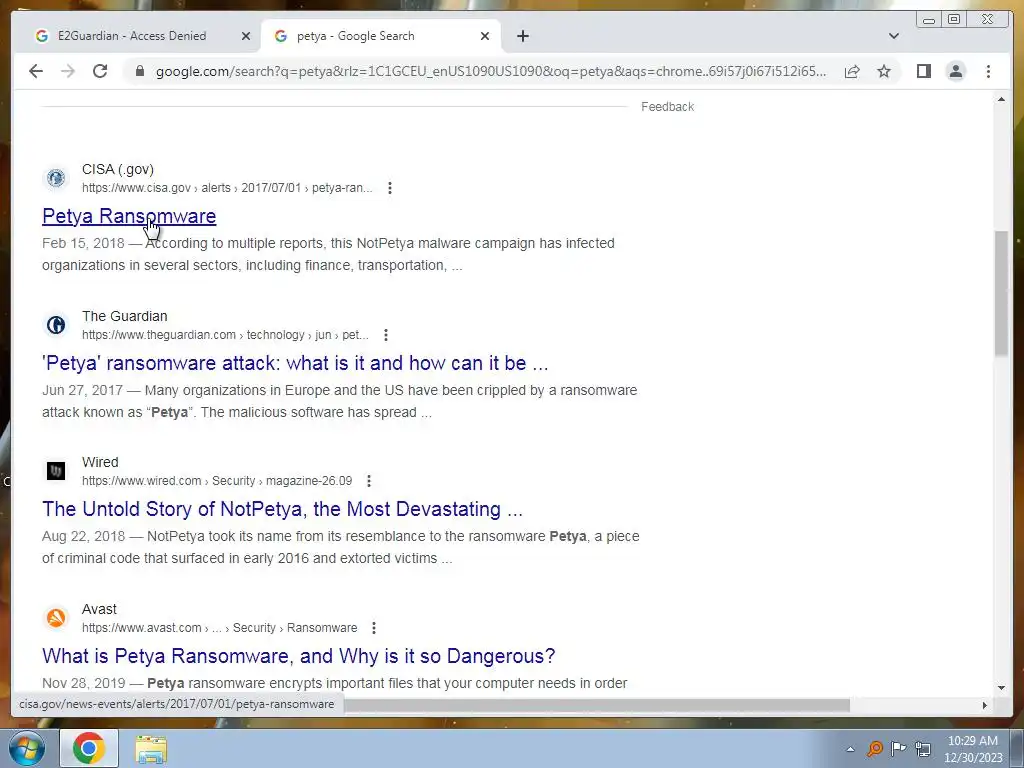Close the petya Google Search tab
The image size is (1024, 768).
tap(485, 36)
